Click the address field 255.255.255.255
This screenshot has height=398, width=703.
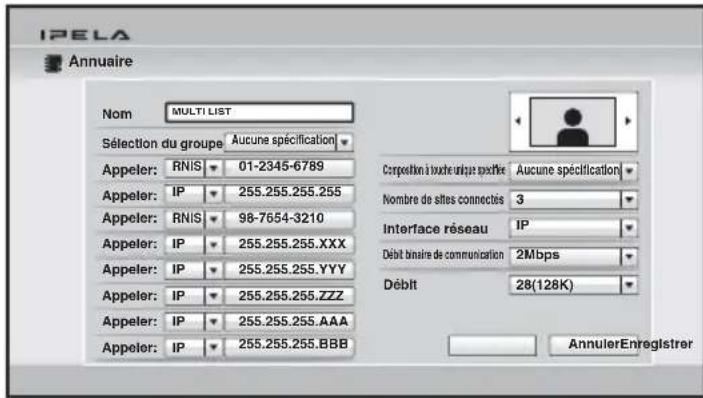[289, 193]
